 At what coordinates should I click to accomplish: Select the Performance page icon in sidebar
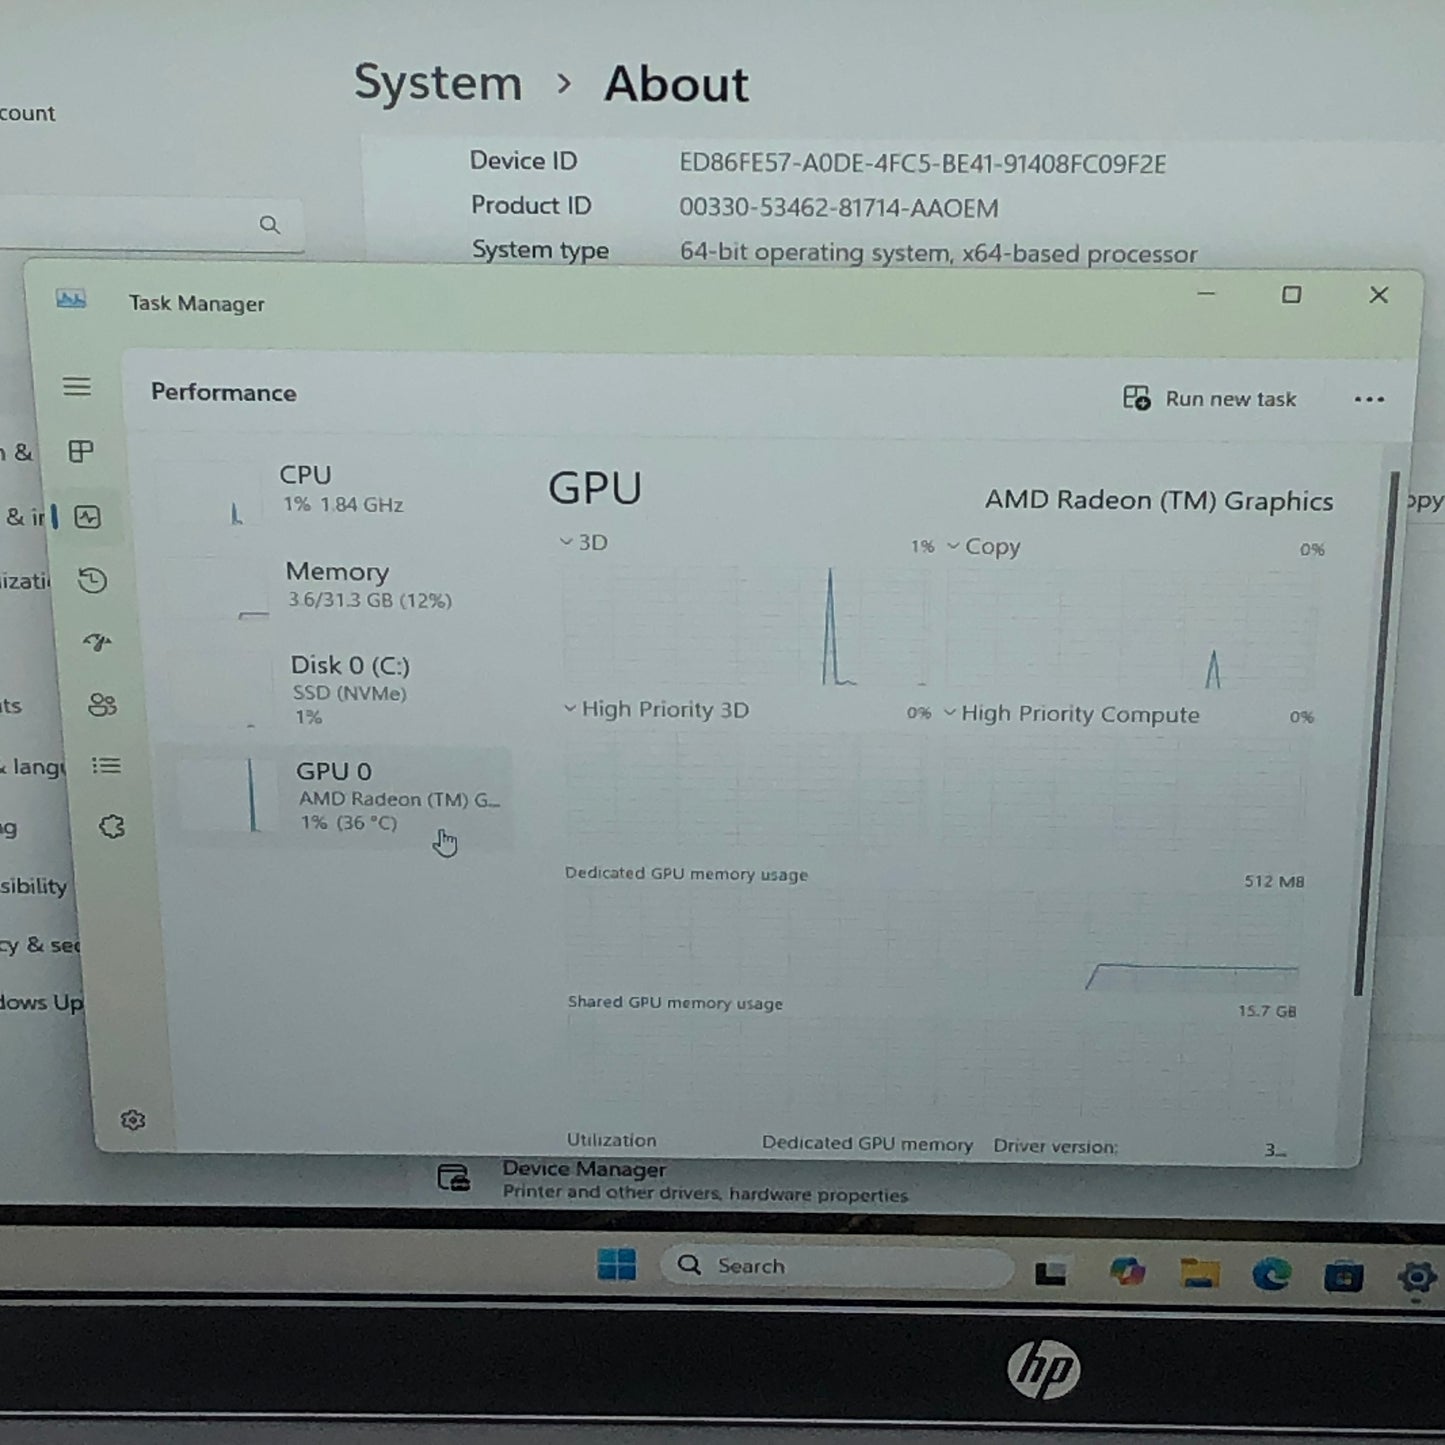coord(88,517)
